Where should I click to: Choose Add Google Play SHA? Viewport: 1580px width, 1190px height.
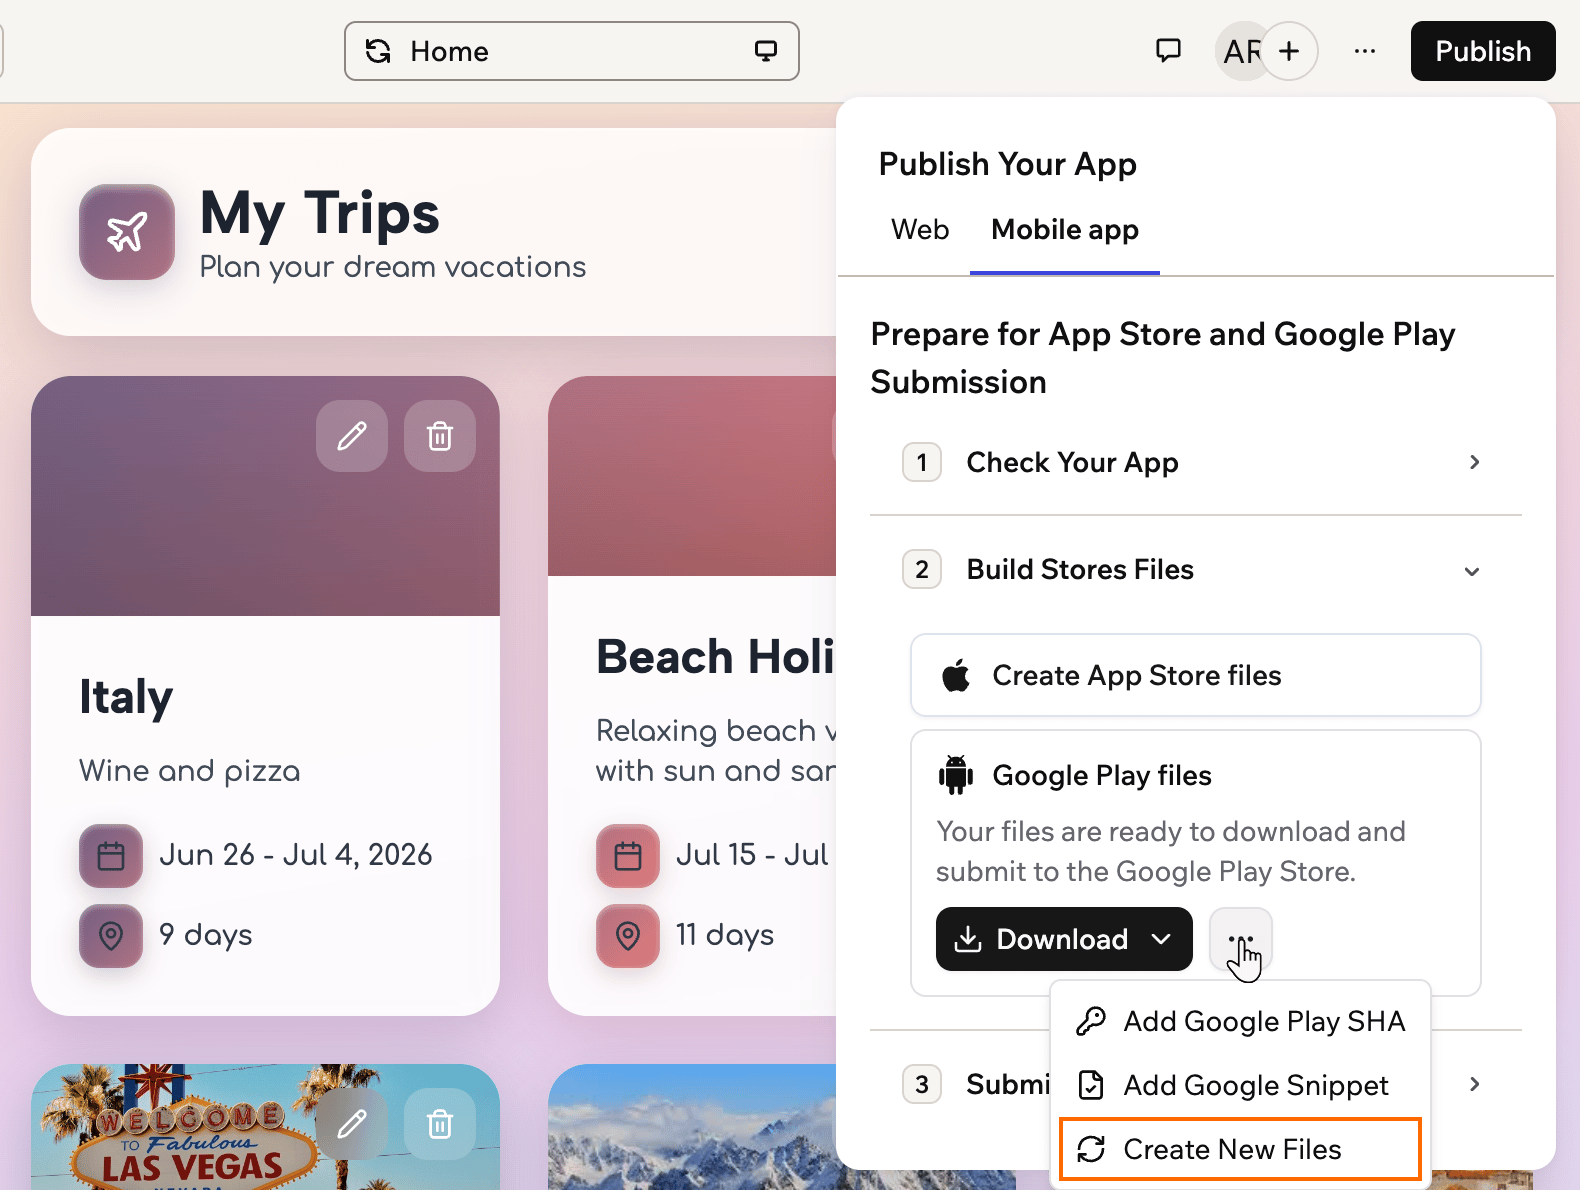pos(1241,1021)
